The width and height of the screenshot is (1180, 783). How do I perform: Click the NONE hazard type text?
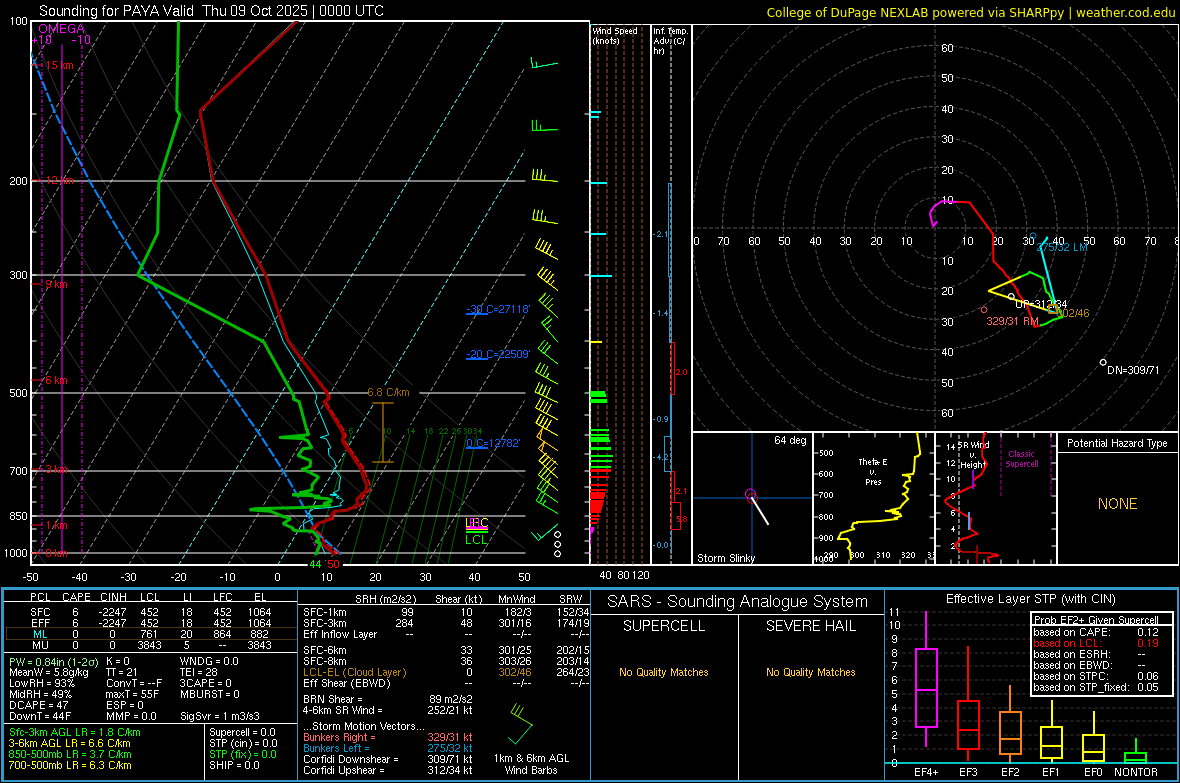[x=1117, y=504]
